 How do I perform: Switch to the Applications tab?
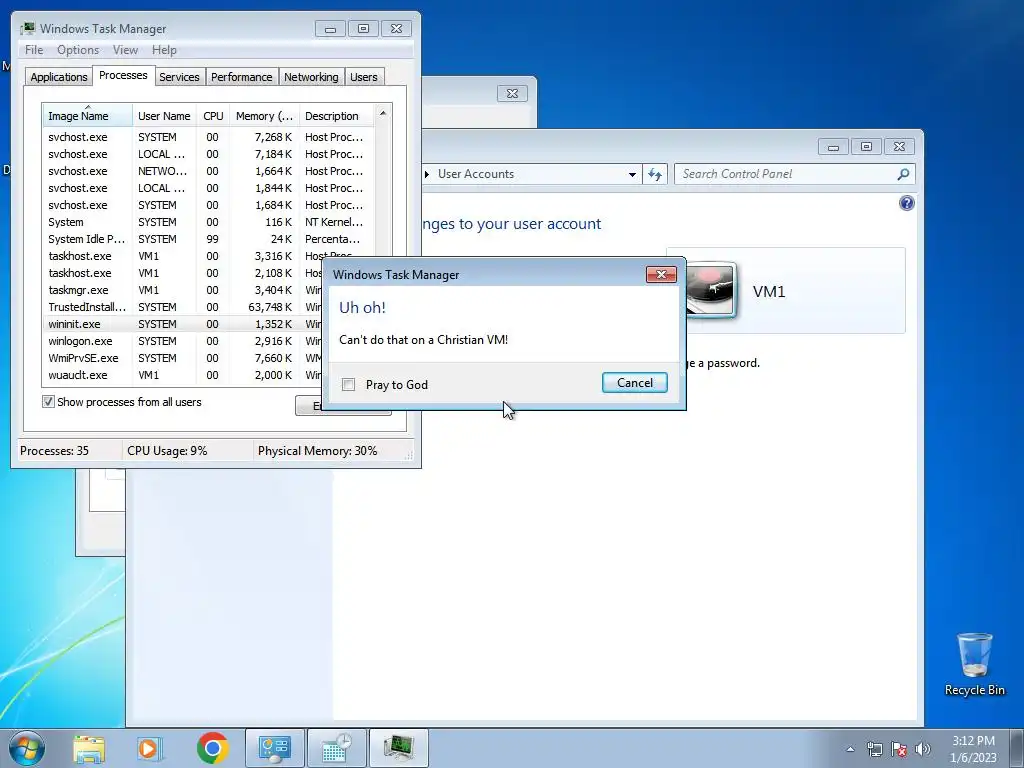point(59,77)
